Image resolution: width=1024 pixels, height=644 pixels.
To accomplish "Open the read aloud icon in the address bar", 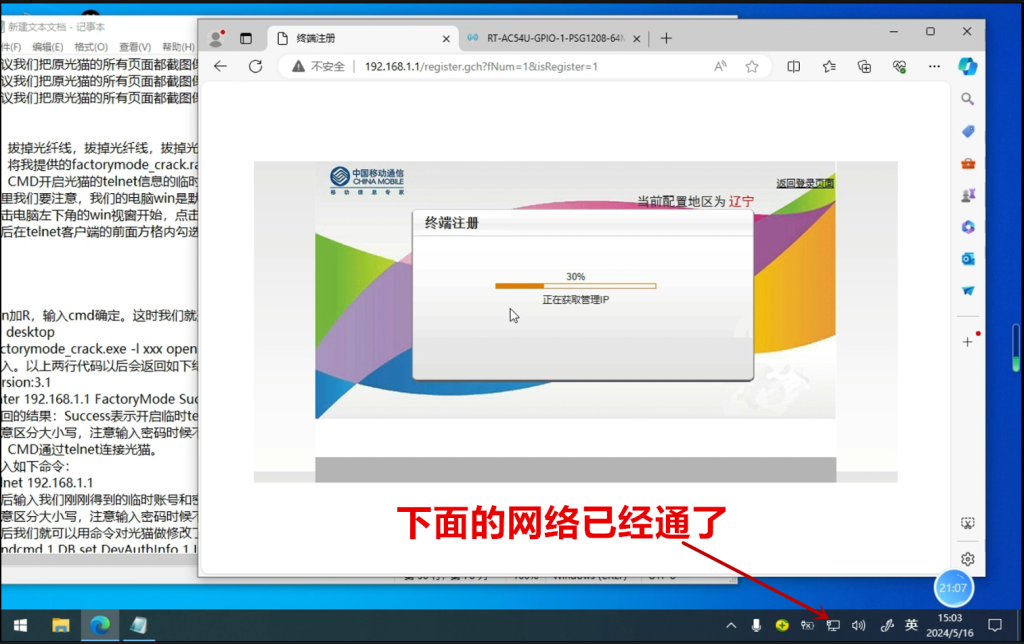I will point(720,67).
